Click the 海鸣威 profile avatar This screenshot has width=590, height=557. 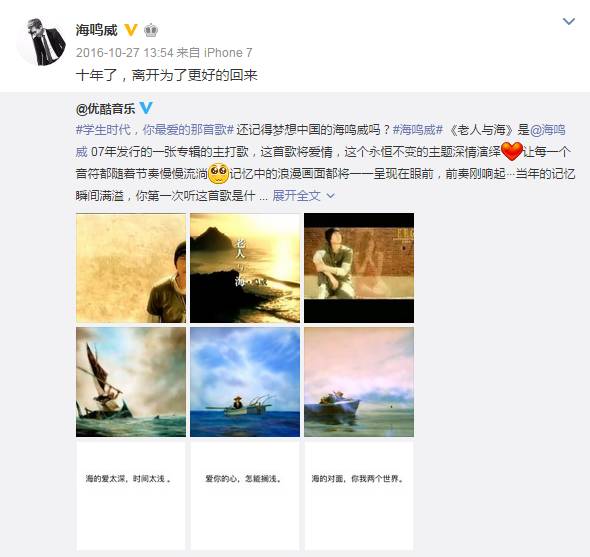41,41
